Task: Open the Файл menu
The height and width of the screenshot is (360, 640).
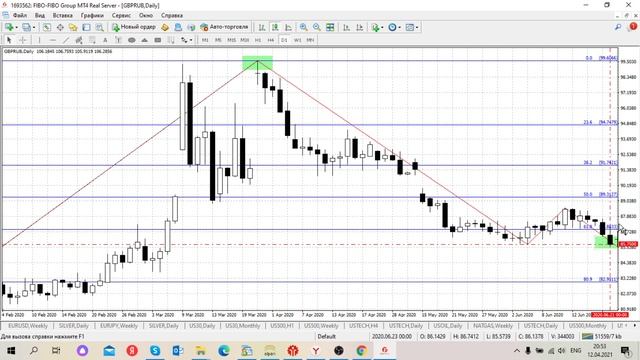Action: click(x=20, y=16)
